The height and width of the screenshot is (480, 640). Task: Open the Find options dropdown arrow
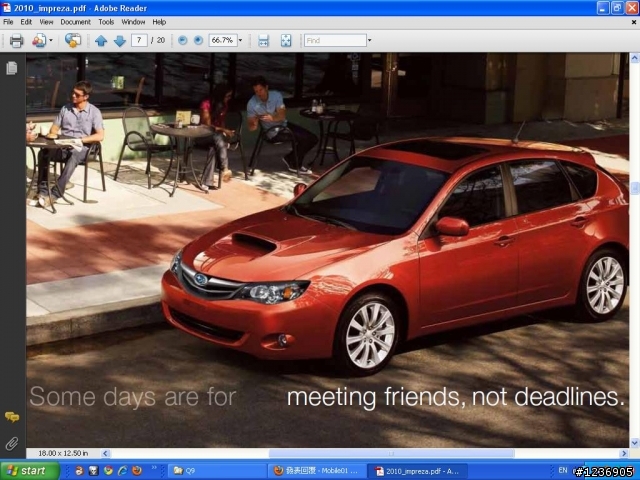369,40
